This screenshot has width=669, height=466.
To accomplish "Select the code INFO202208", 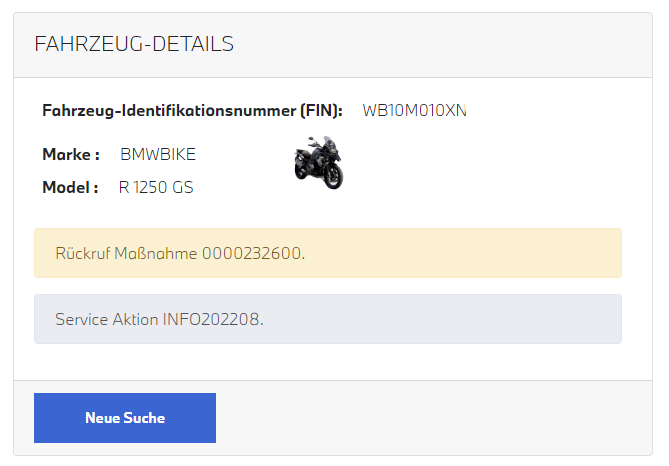I will (211, 319).
